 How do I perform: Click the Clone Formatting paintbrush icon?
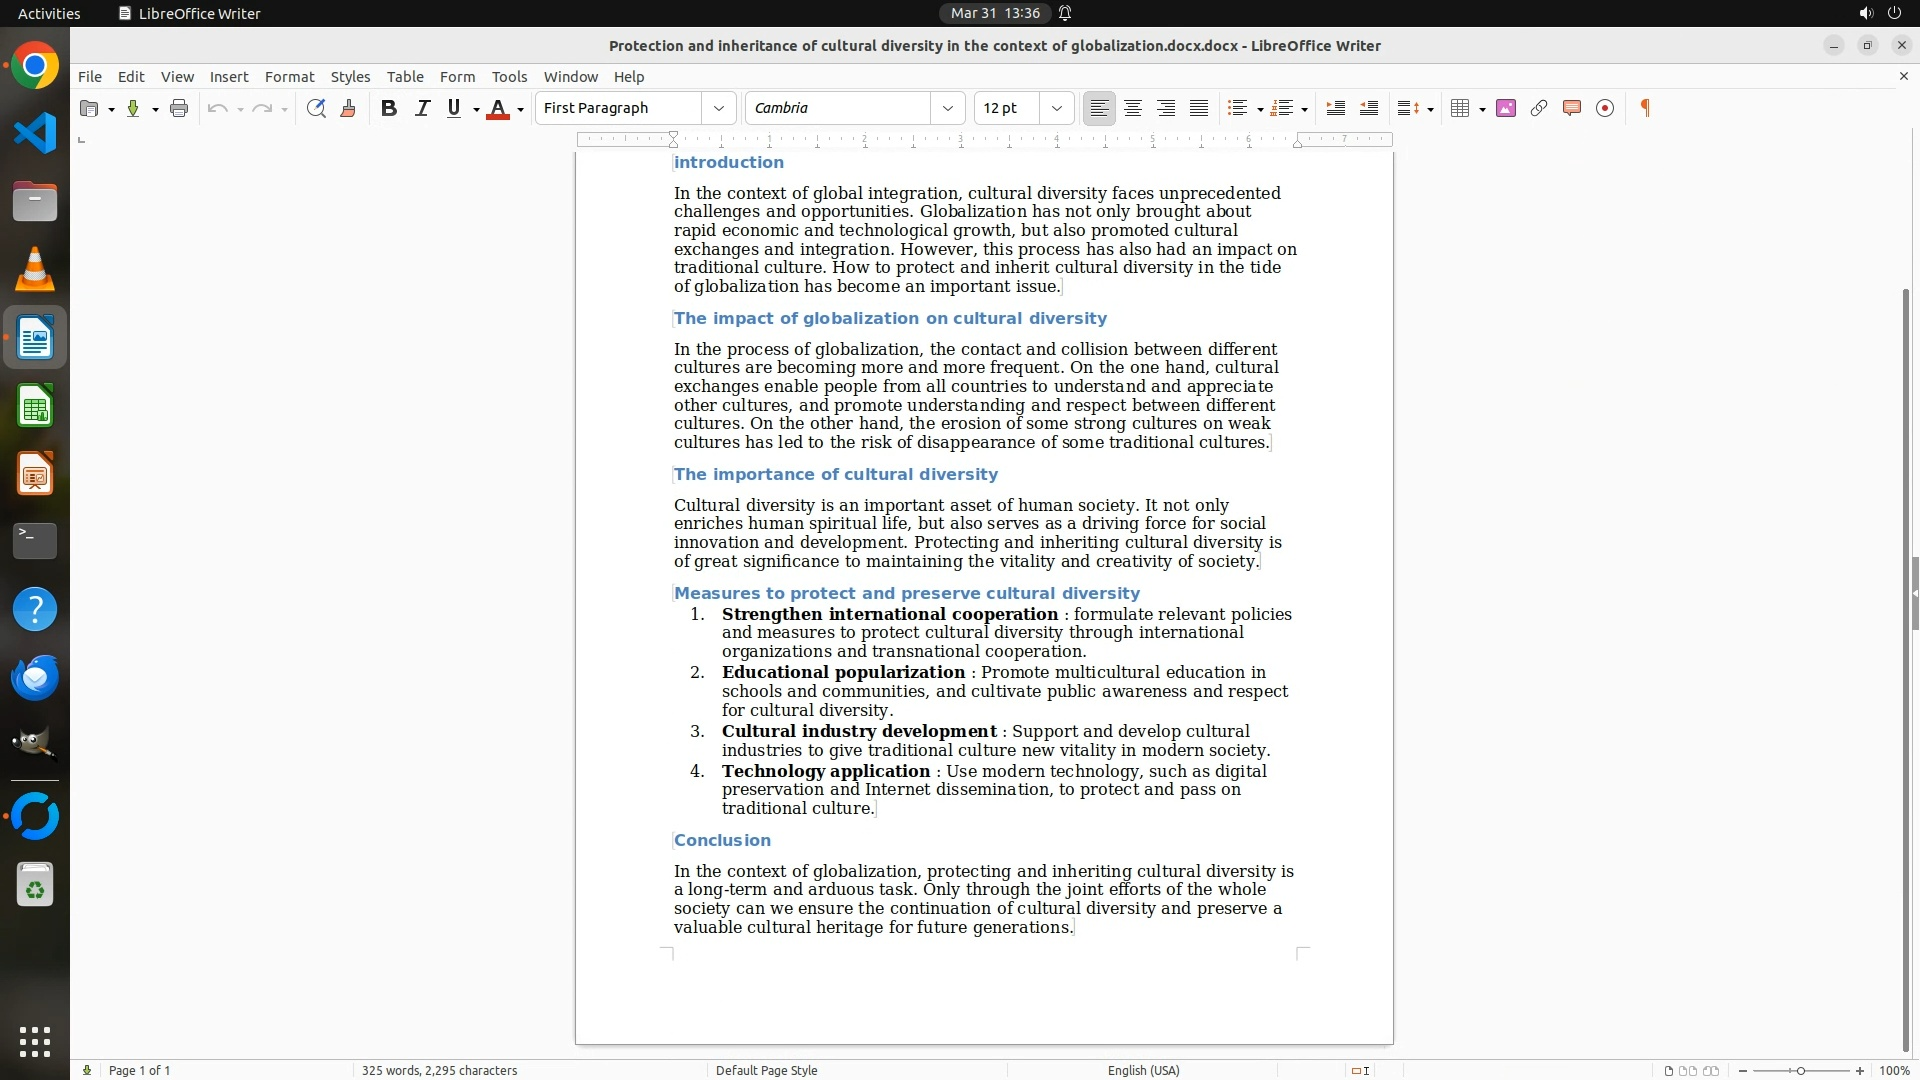pos(348,108)
